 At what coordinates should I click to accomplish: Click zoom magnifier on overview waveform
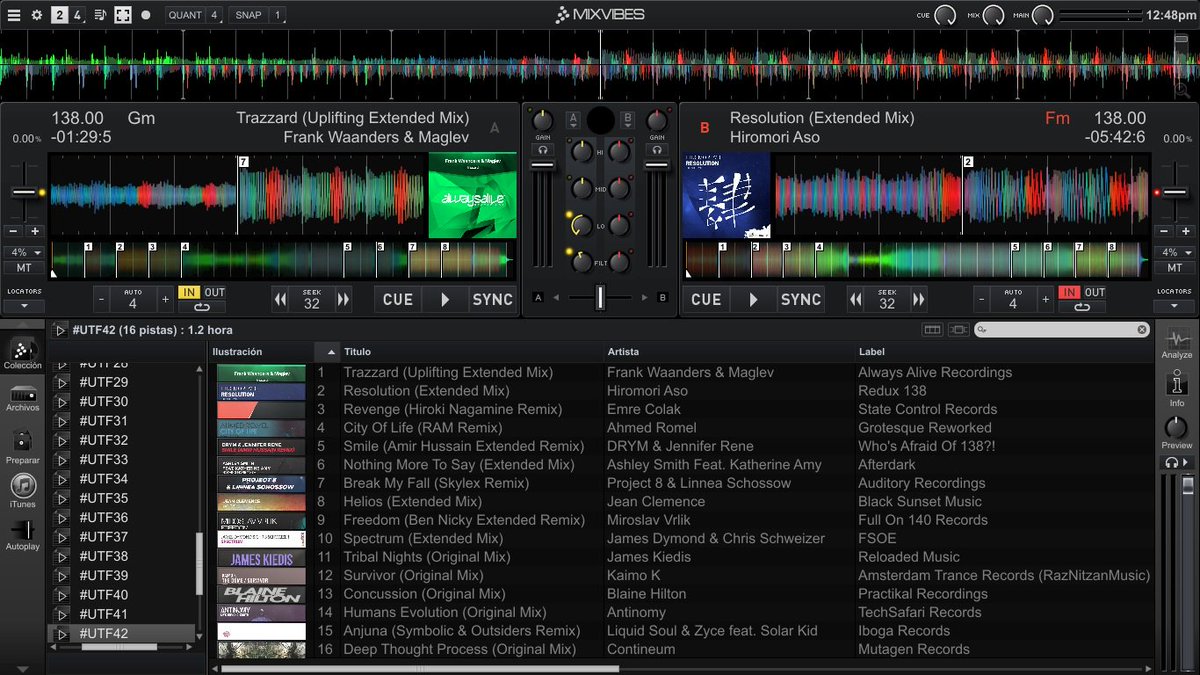pyautogui.click(x=1183, y=90)
